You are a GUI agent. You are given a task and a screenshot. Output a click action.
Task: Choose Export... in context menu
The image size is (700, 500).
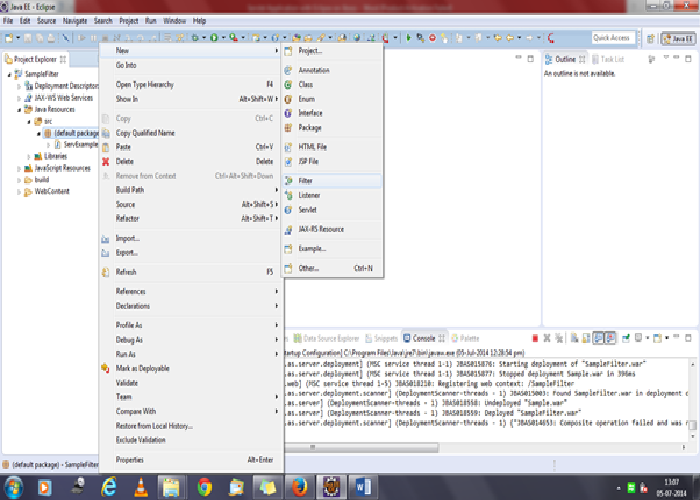pos(191,252)
